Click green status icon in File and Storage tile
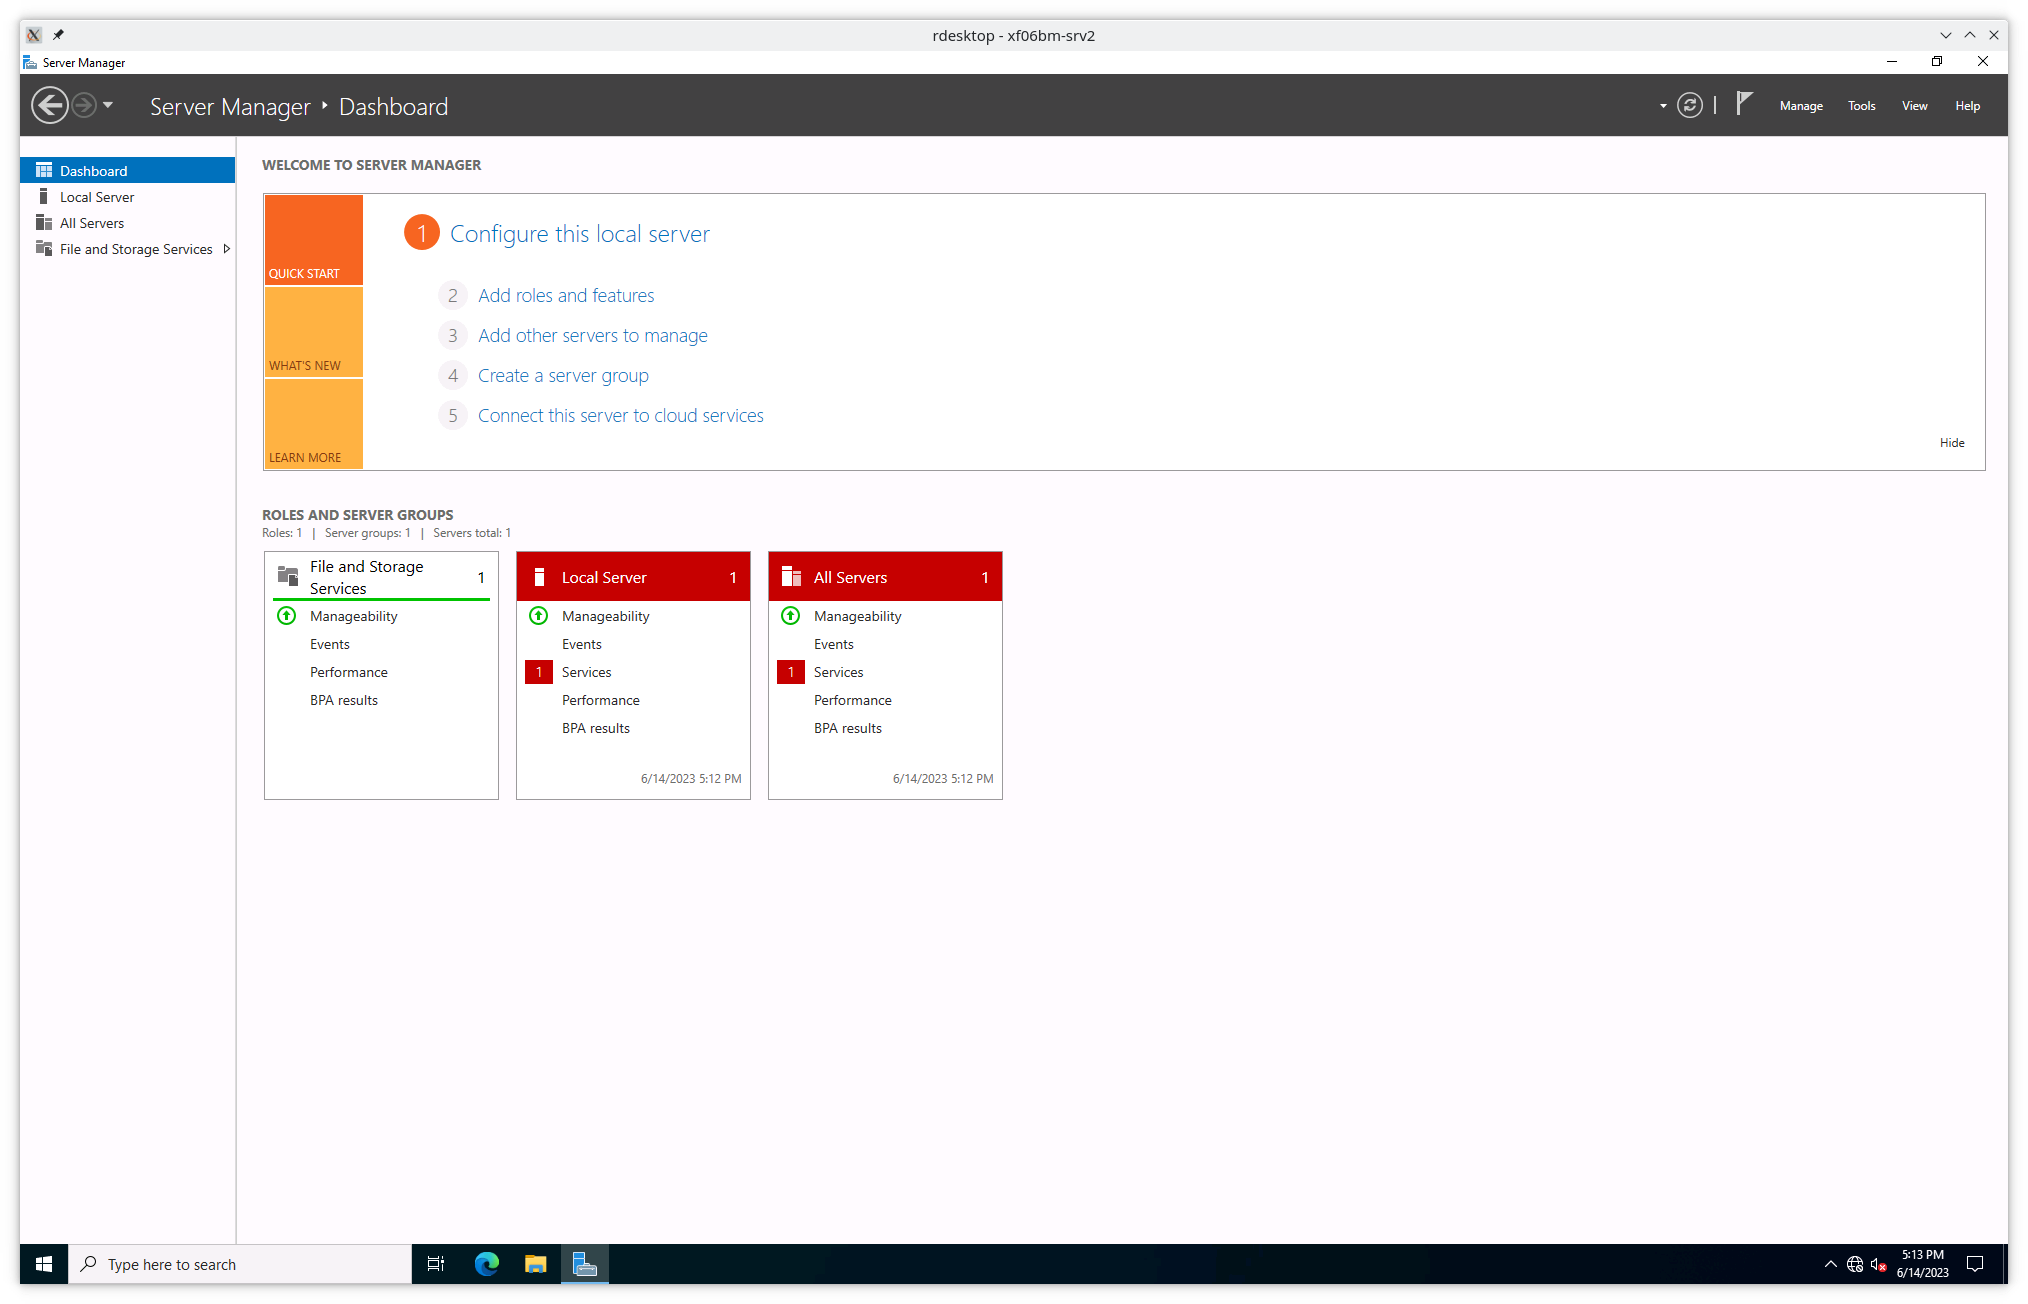 287,616
